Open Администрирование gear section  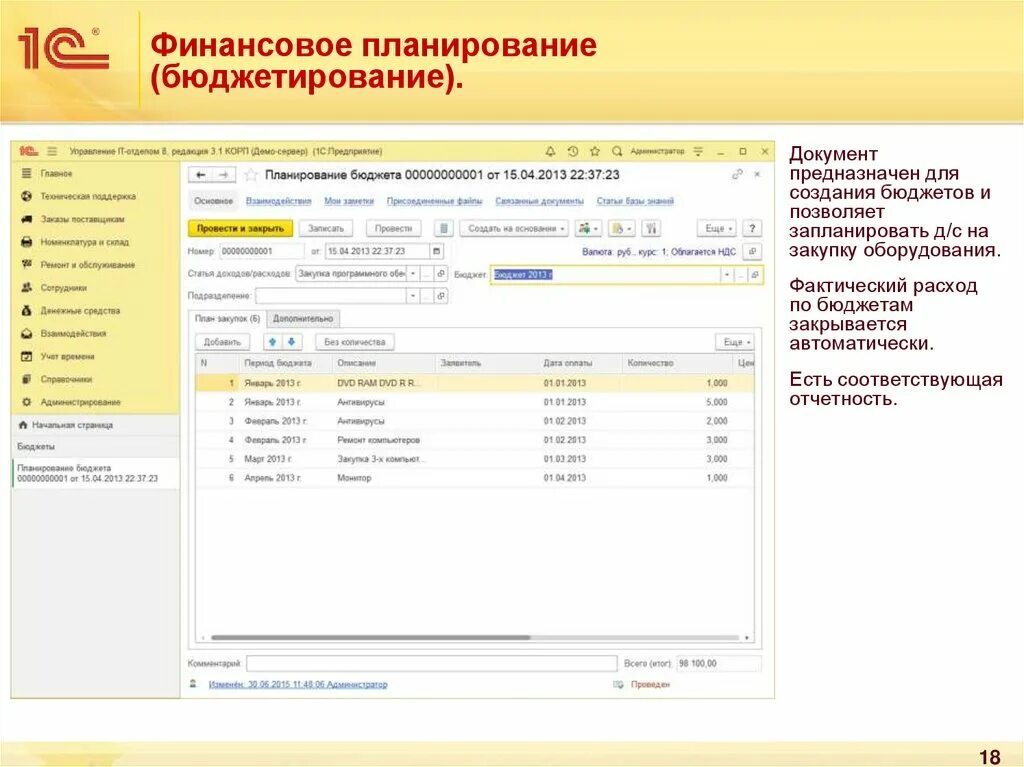pyautogui.click(x=80, y=402)
